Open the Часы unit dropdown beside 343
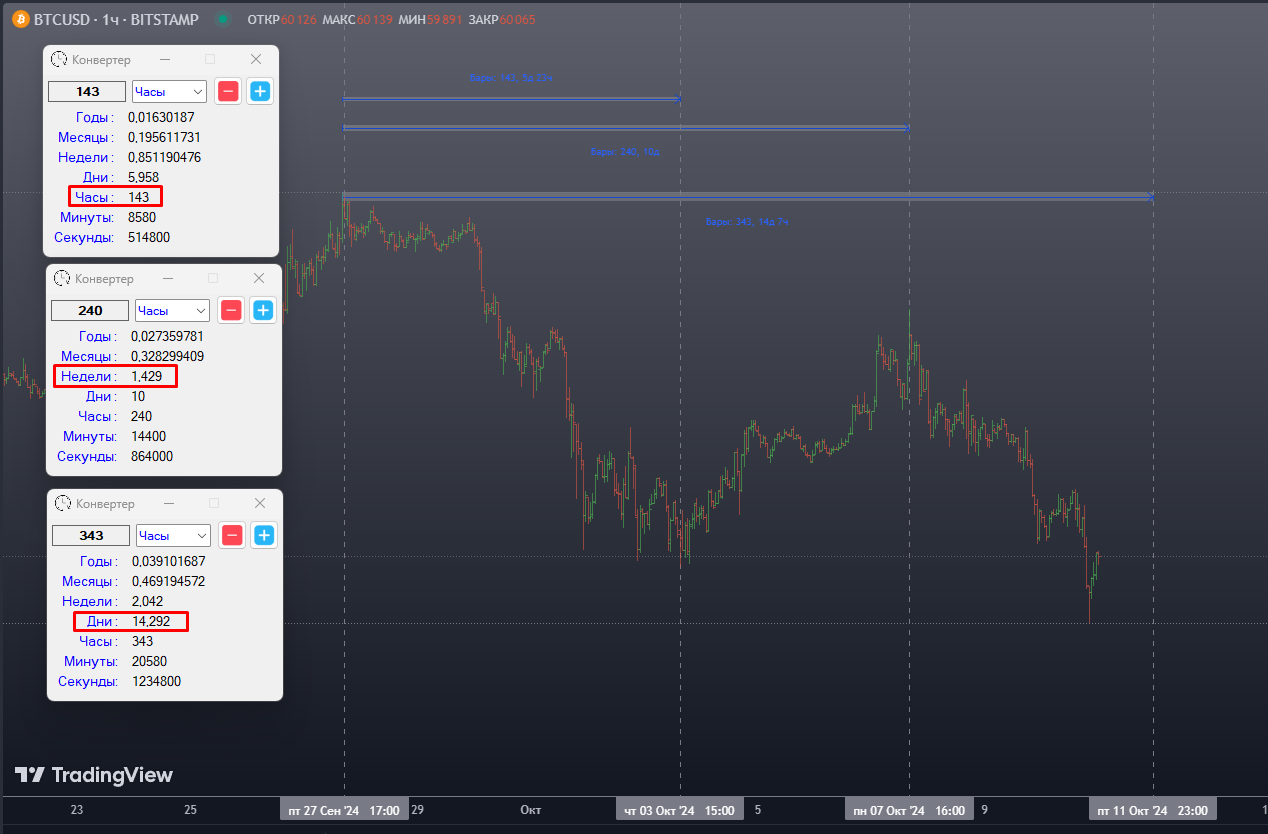Screen dimensions: 1268x834 (x=173, y=535)
